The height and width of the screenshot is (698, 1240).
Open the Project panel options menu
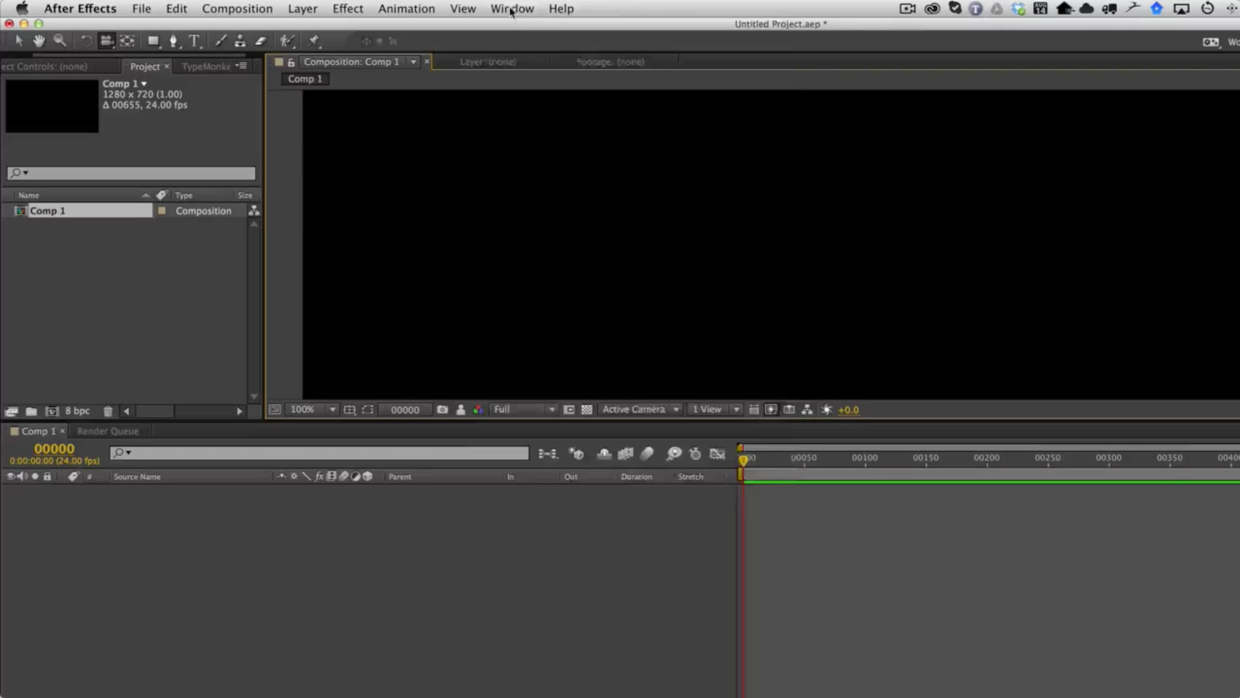[x=241, y=66]
